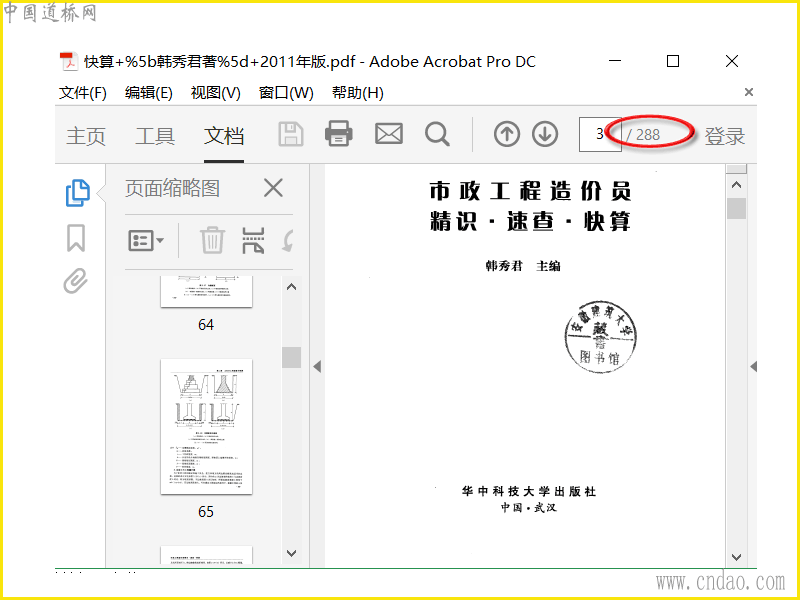Click the 页面缩略图 panel title
Viewport: 800px width, 600px height.
(x=172, y=188)
